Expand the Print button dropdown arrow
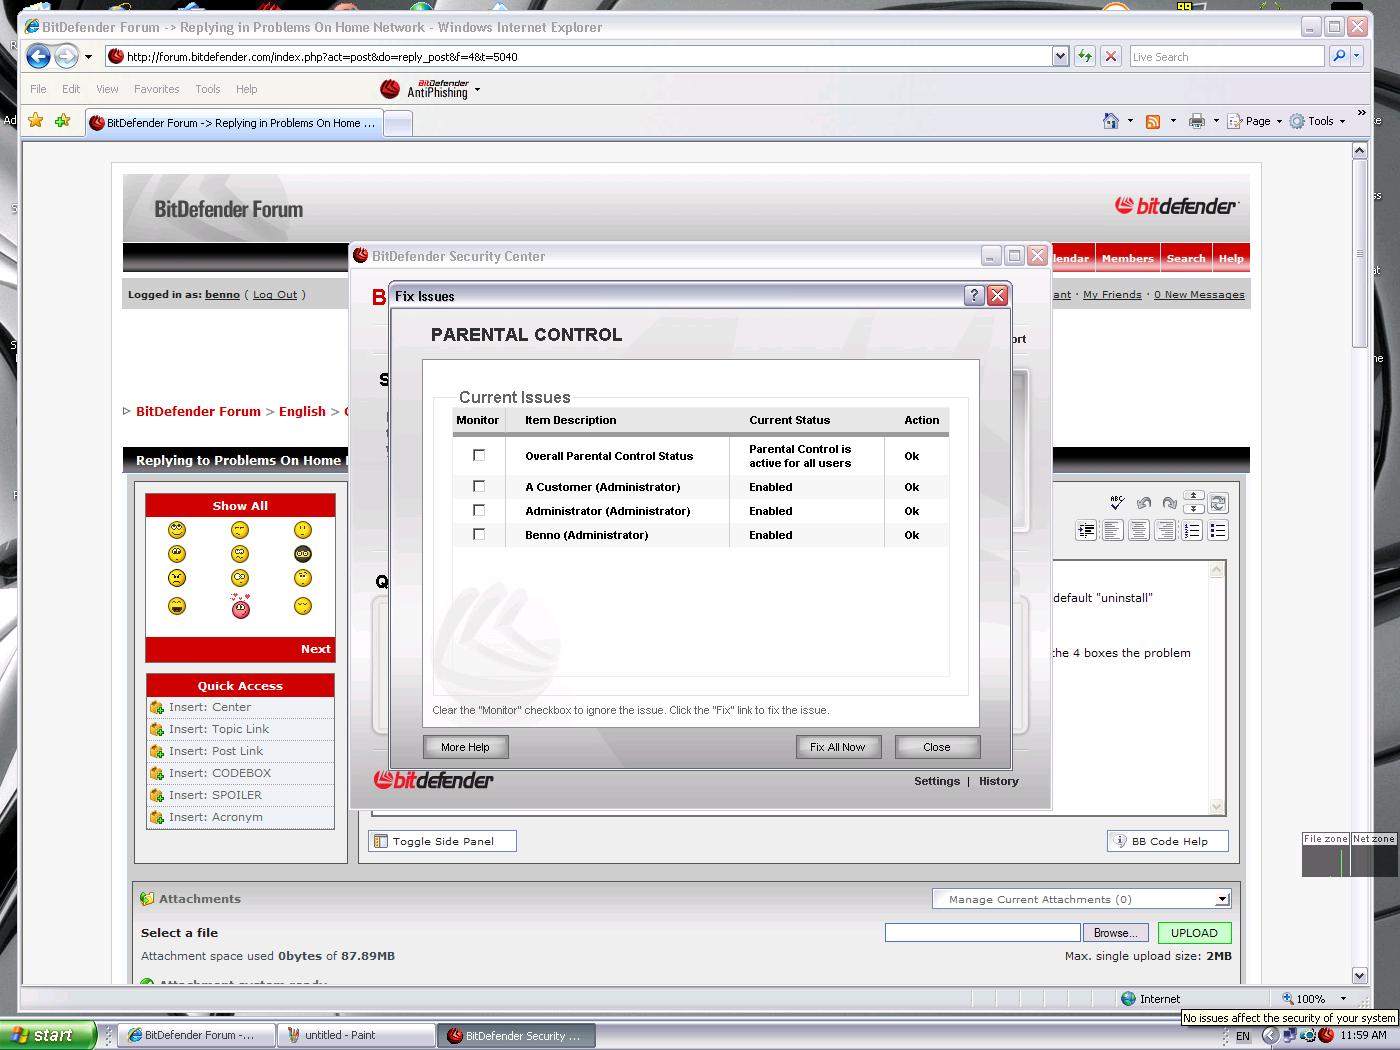The image size is (1400, 1050). point(1216,121)
